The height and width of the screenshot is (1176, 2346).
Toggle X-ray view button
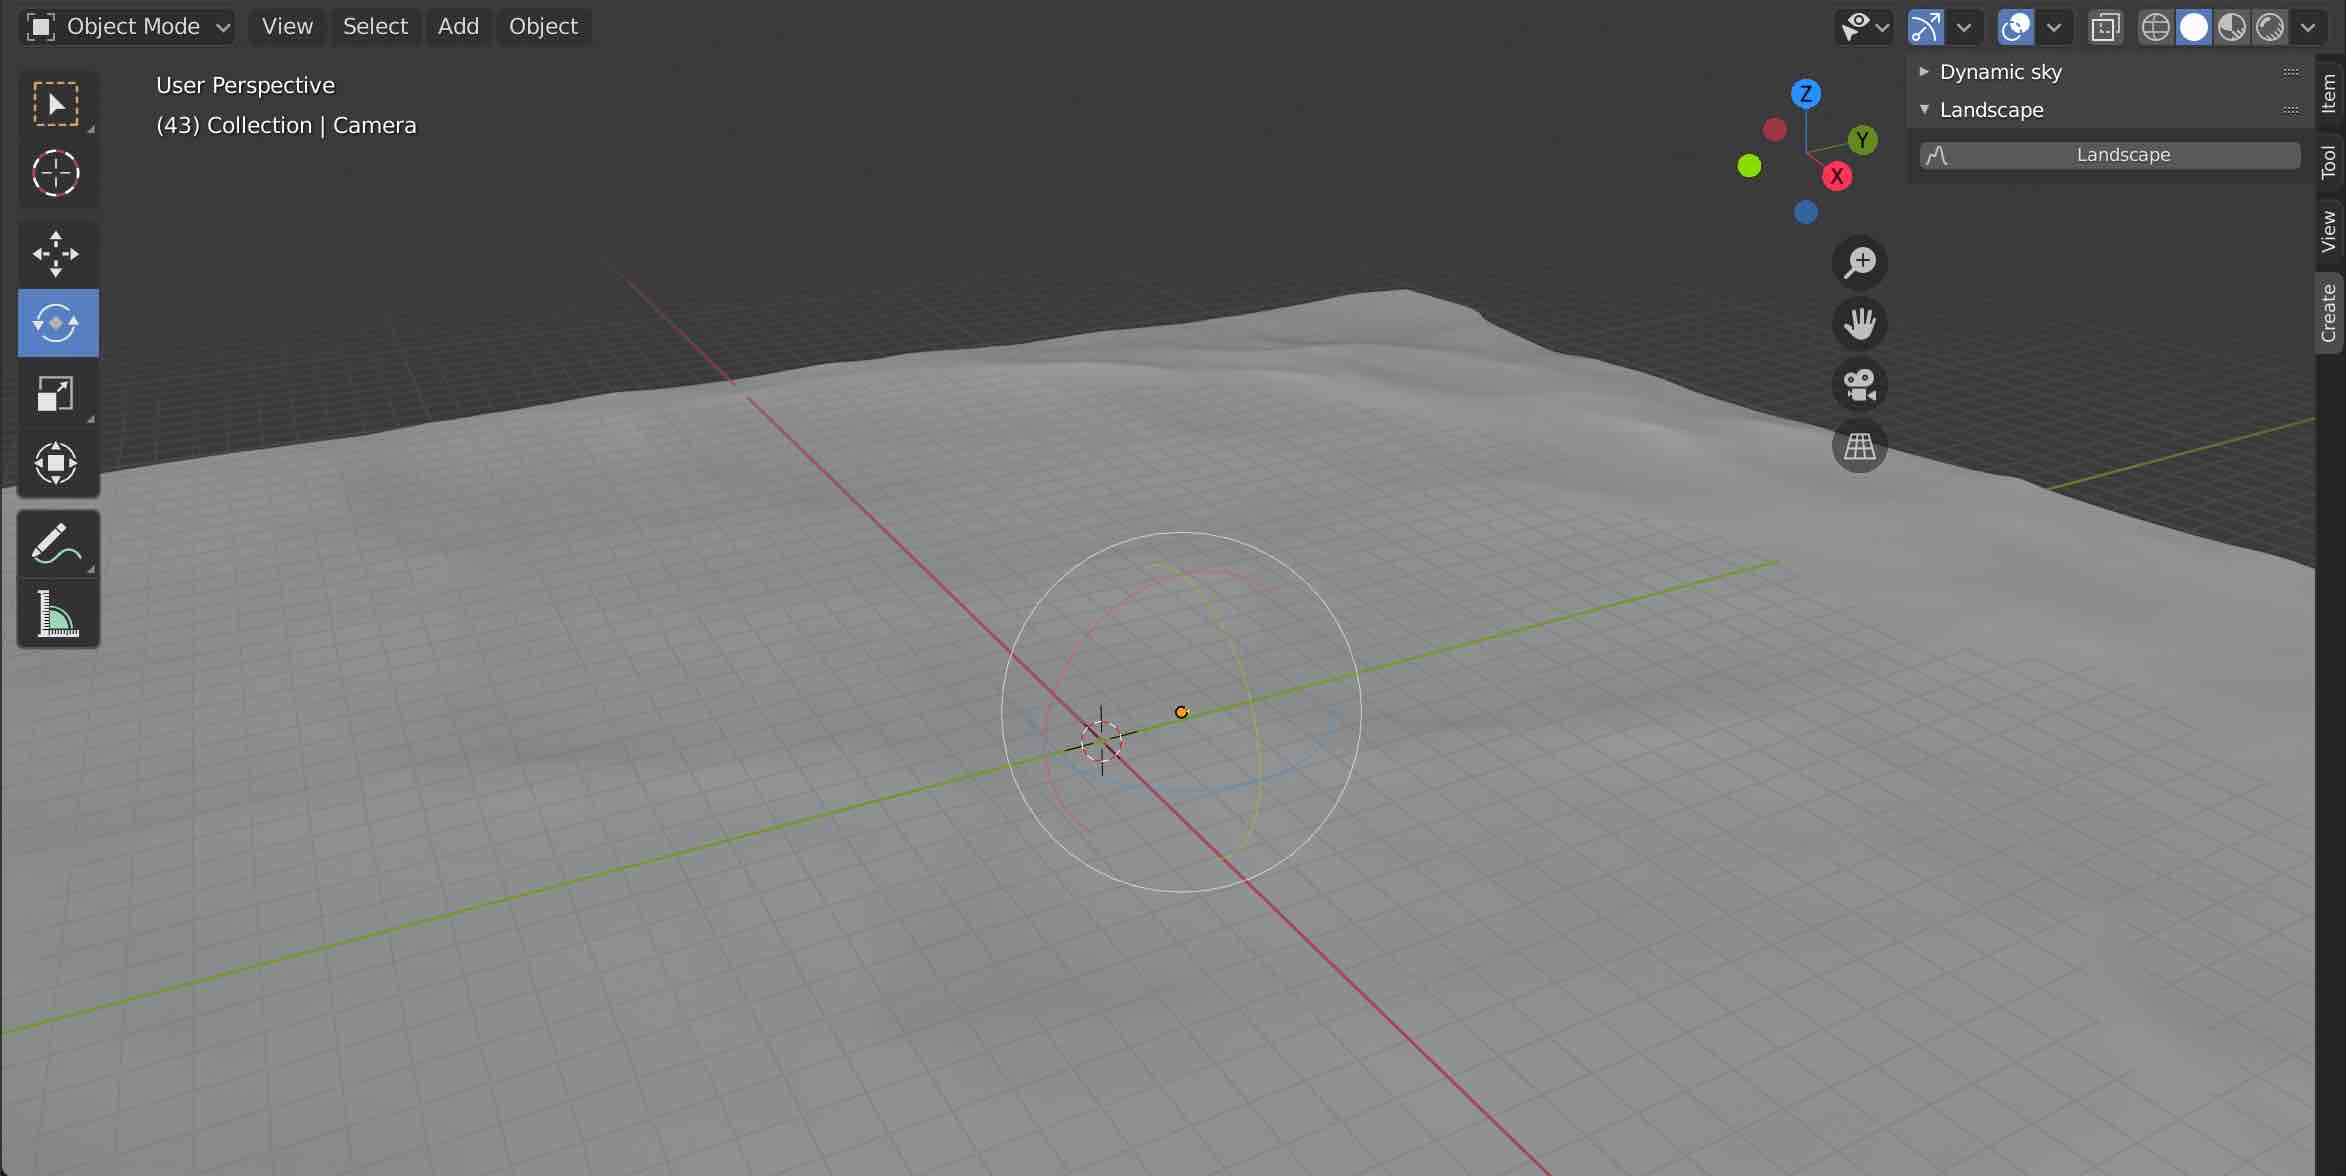click(x=2105, y=27)
